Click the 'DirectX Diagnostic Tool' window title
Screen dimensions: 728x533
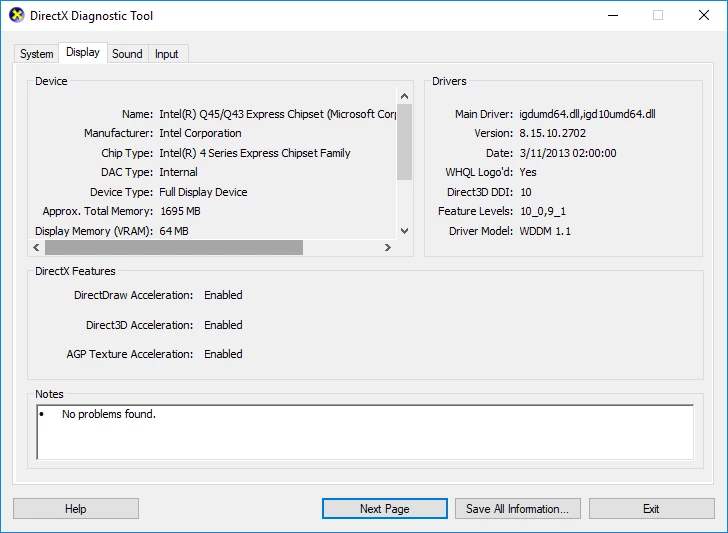pos(91,16)
